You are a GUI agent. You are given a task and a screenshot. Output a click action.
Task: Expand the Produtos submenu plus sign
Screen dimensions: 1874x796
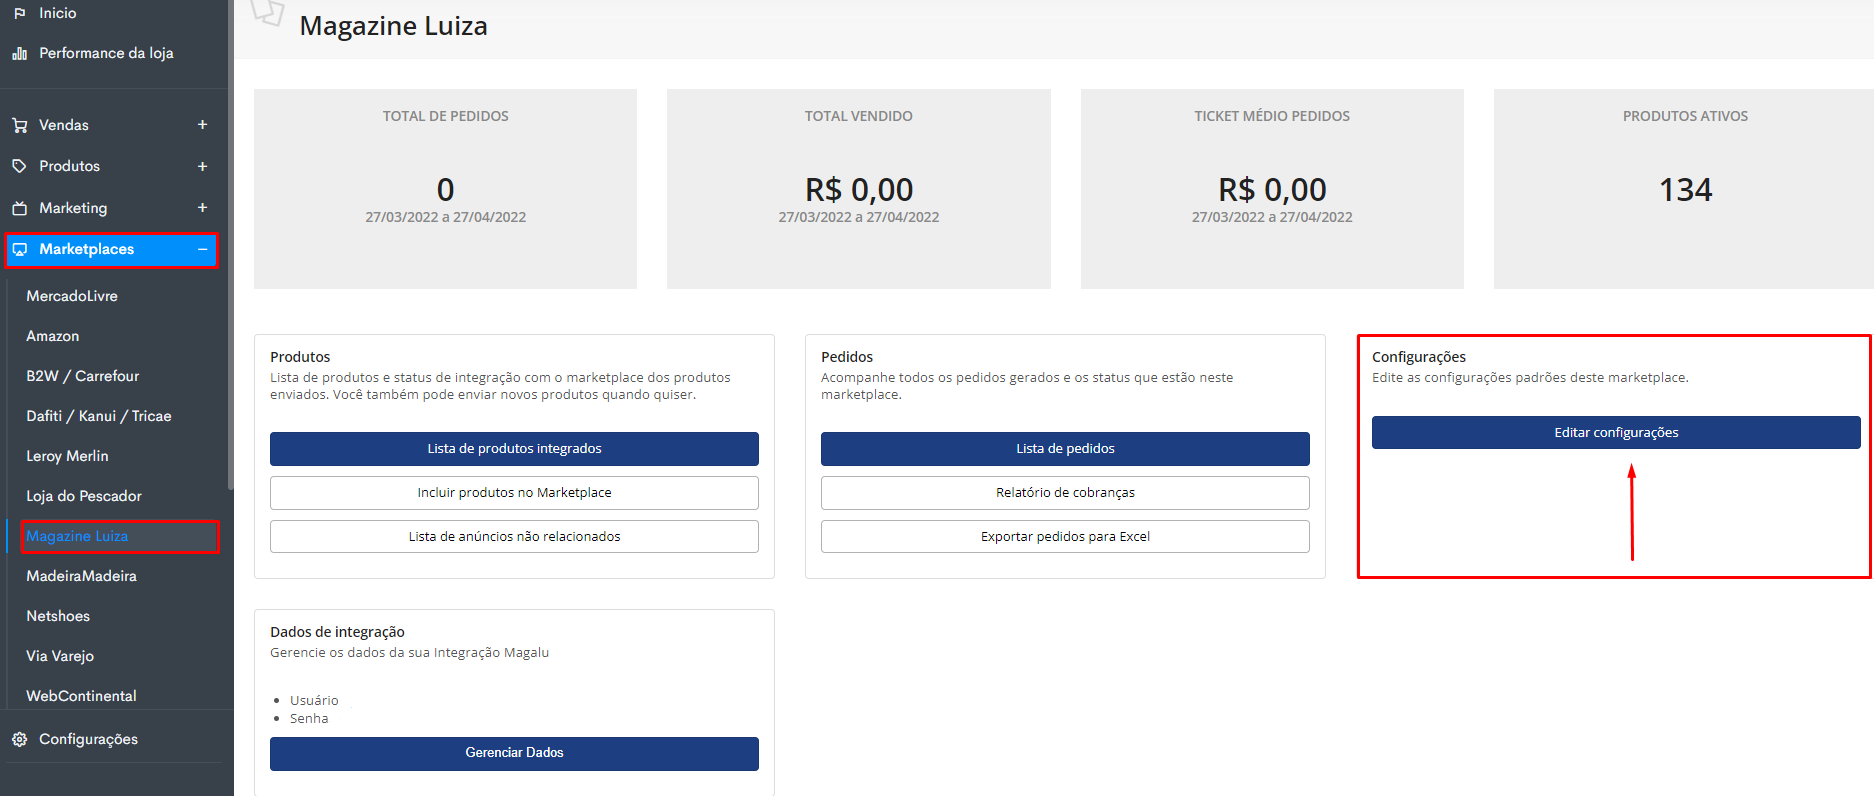pyautogui.click(x=202, y=166)
